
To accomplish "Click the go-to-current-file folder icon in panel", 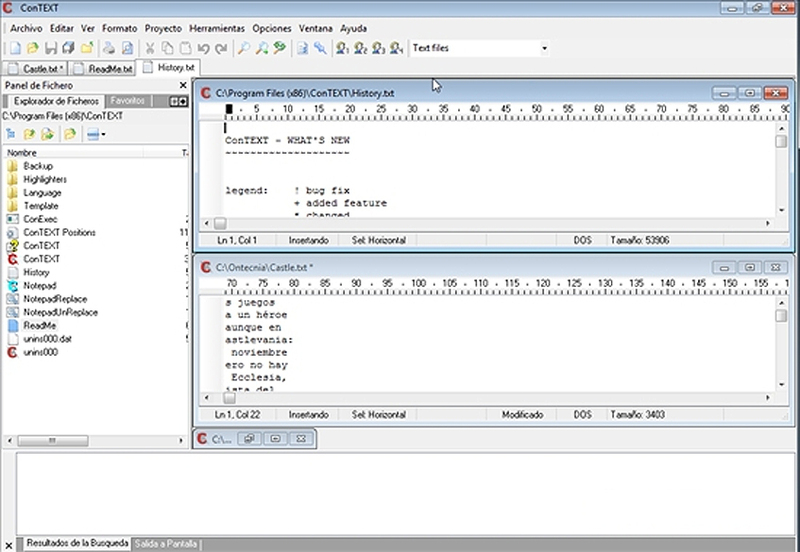I will click(48, 134).
